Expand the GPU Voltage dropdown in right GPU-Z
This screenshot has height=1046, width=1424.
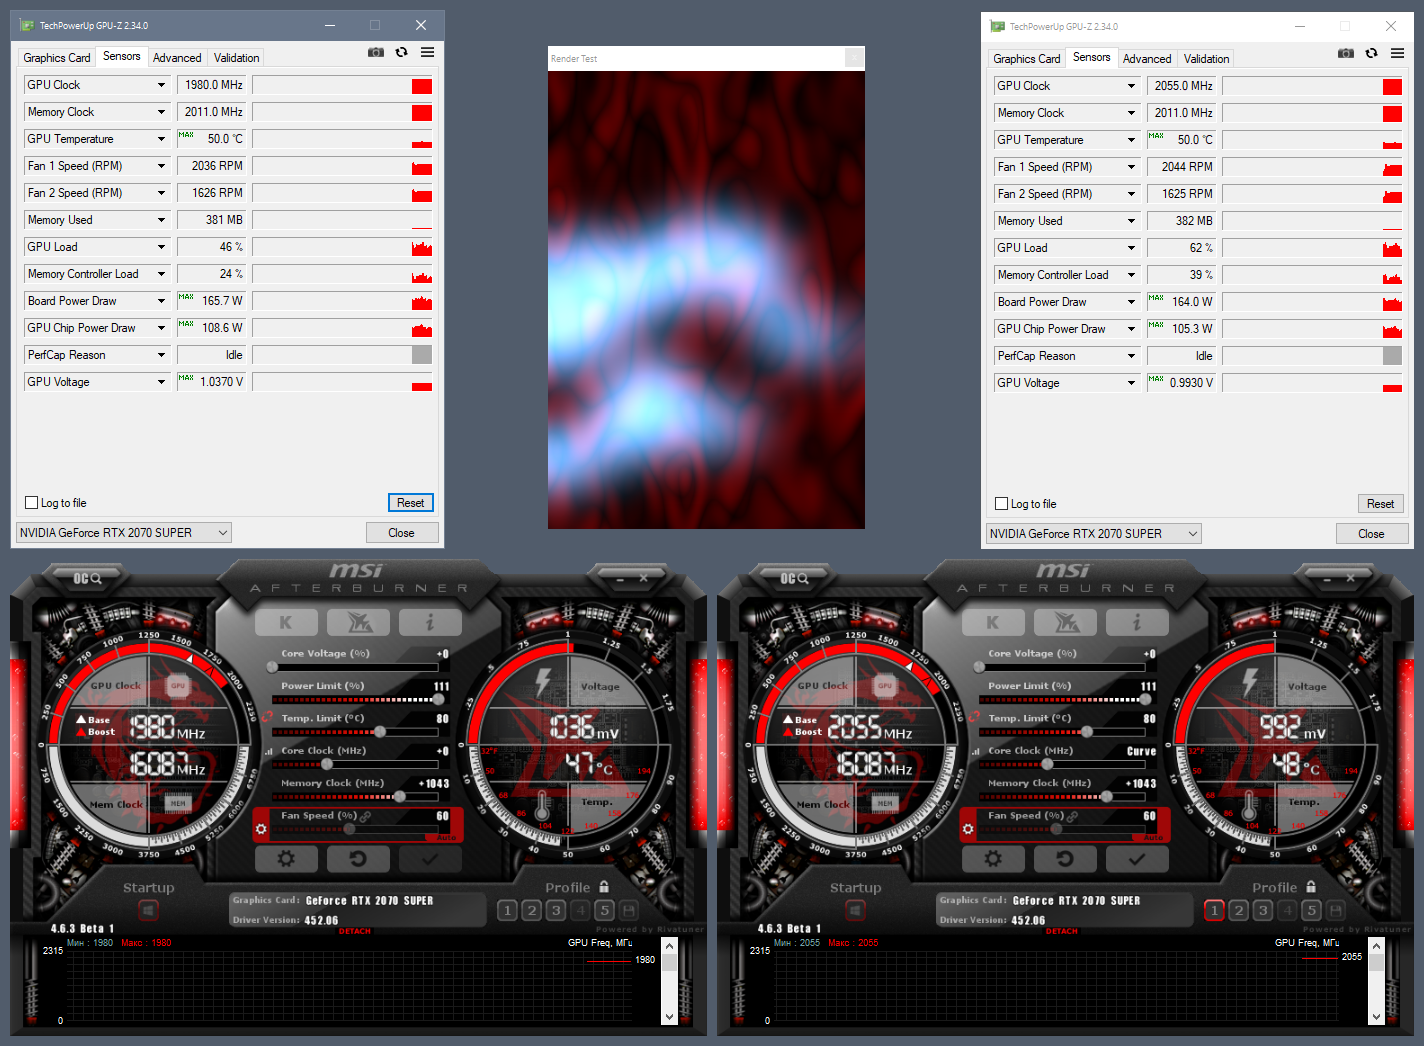pos(1131,383)
